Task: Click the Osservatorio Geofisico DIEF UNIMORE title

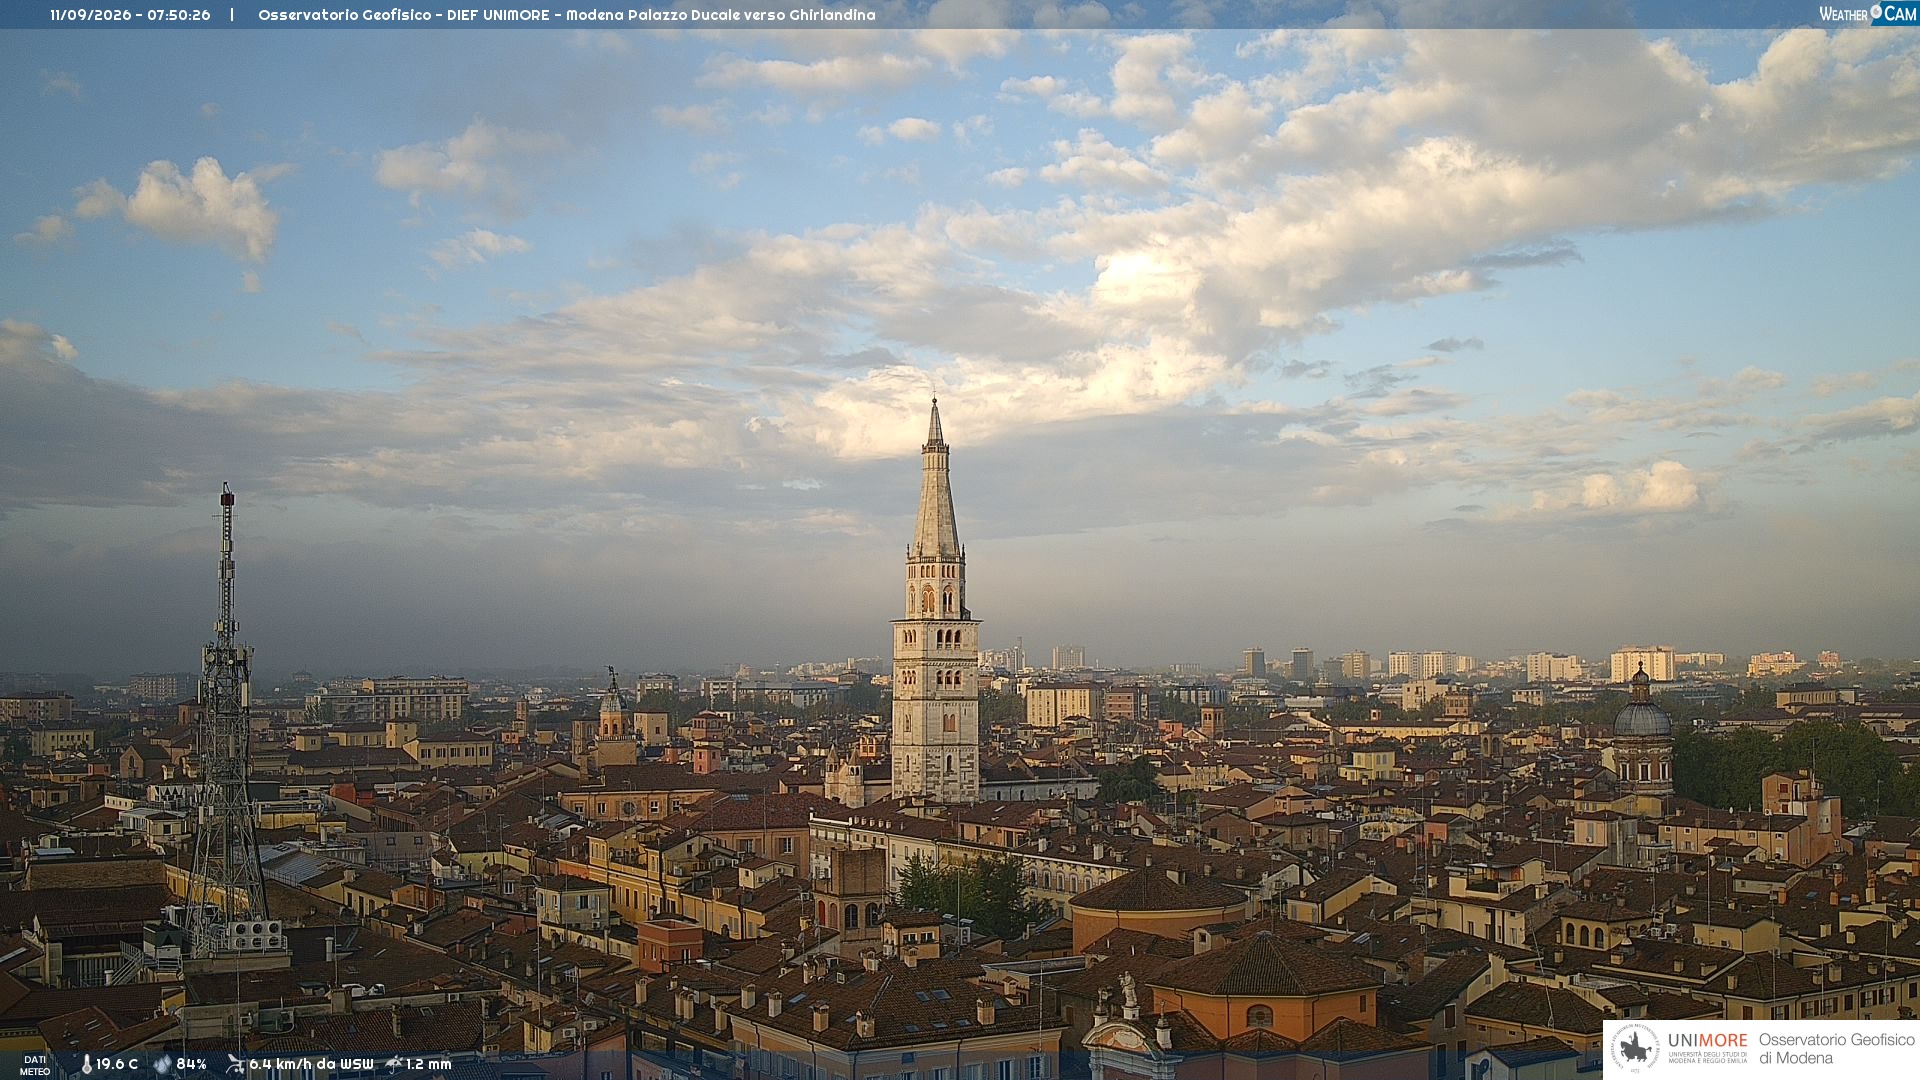Action: (567, 15)
